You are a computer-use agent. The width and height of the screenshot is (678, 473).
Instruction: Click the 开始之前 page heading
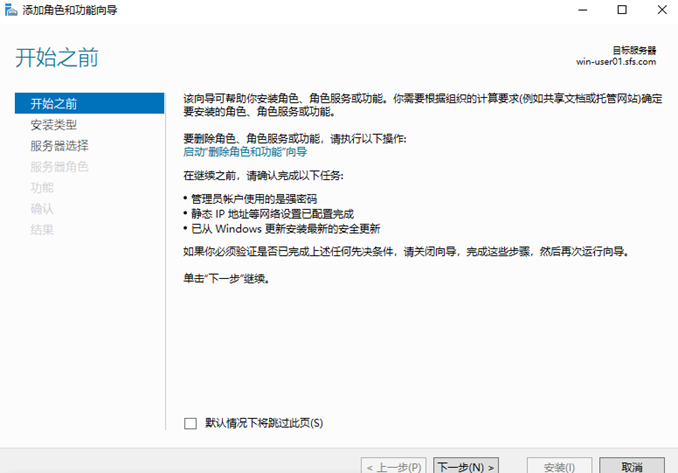tap(57, 58)
